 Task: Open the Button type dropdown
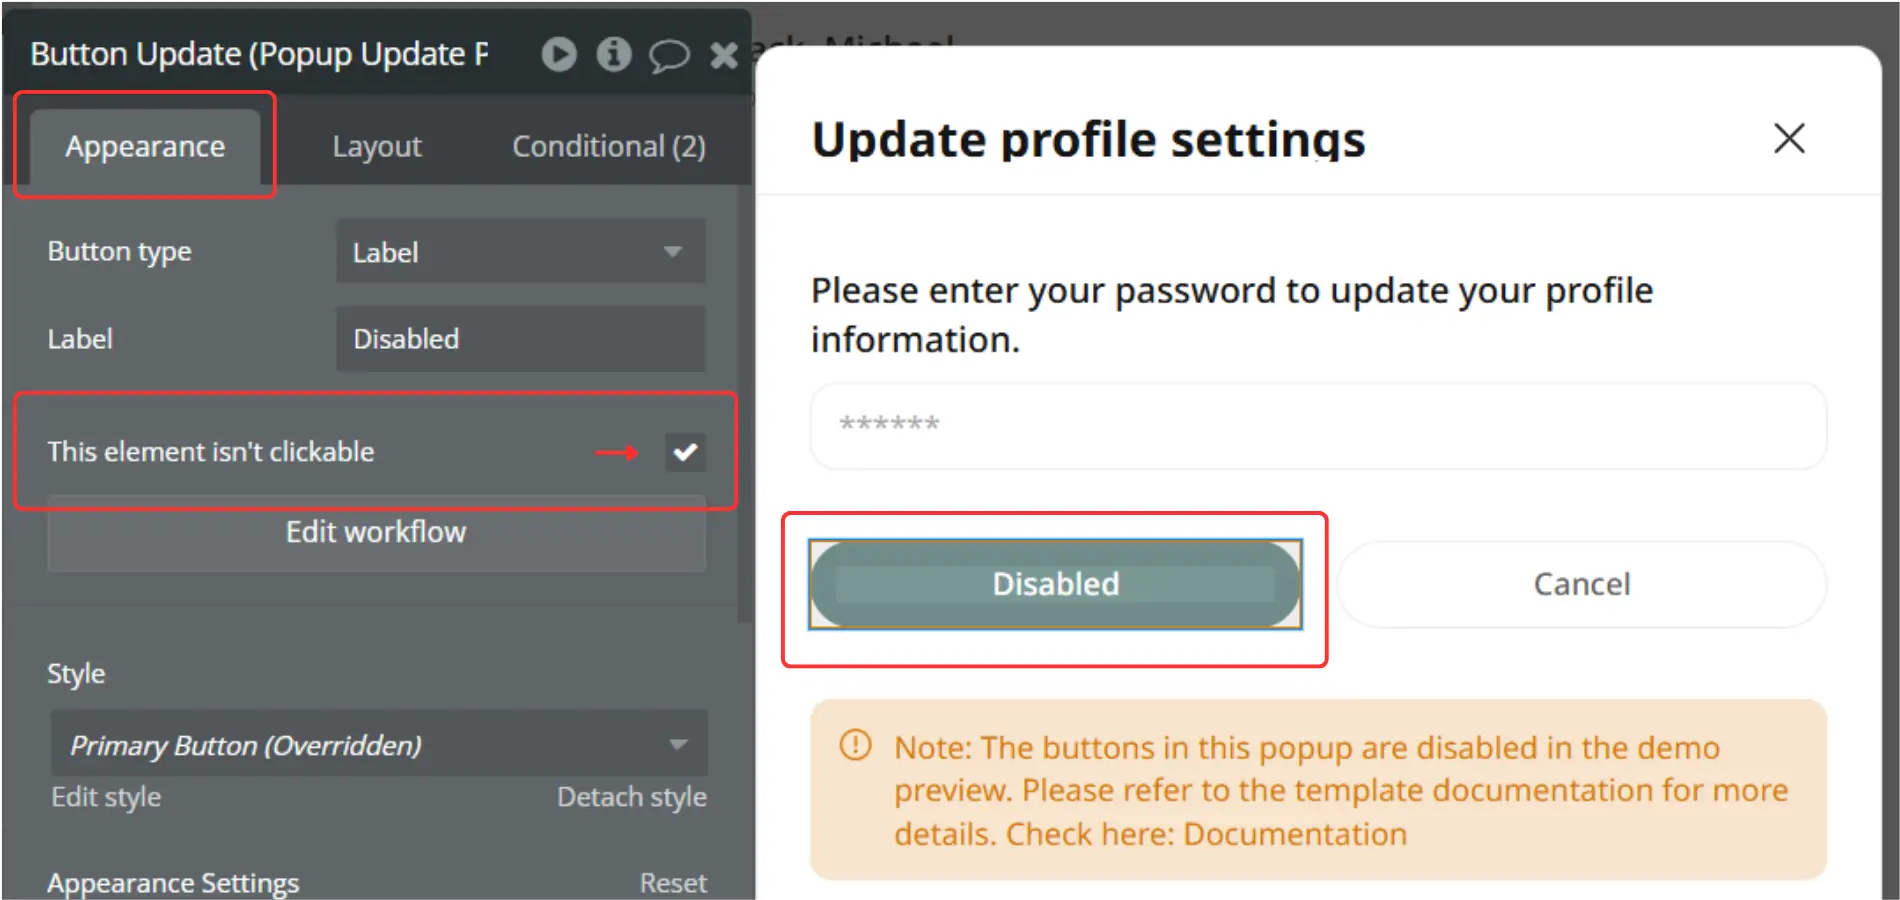tap(520, 252)
